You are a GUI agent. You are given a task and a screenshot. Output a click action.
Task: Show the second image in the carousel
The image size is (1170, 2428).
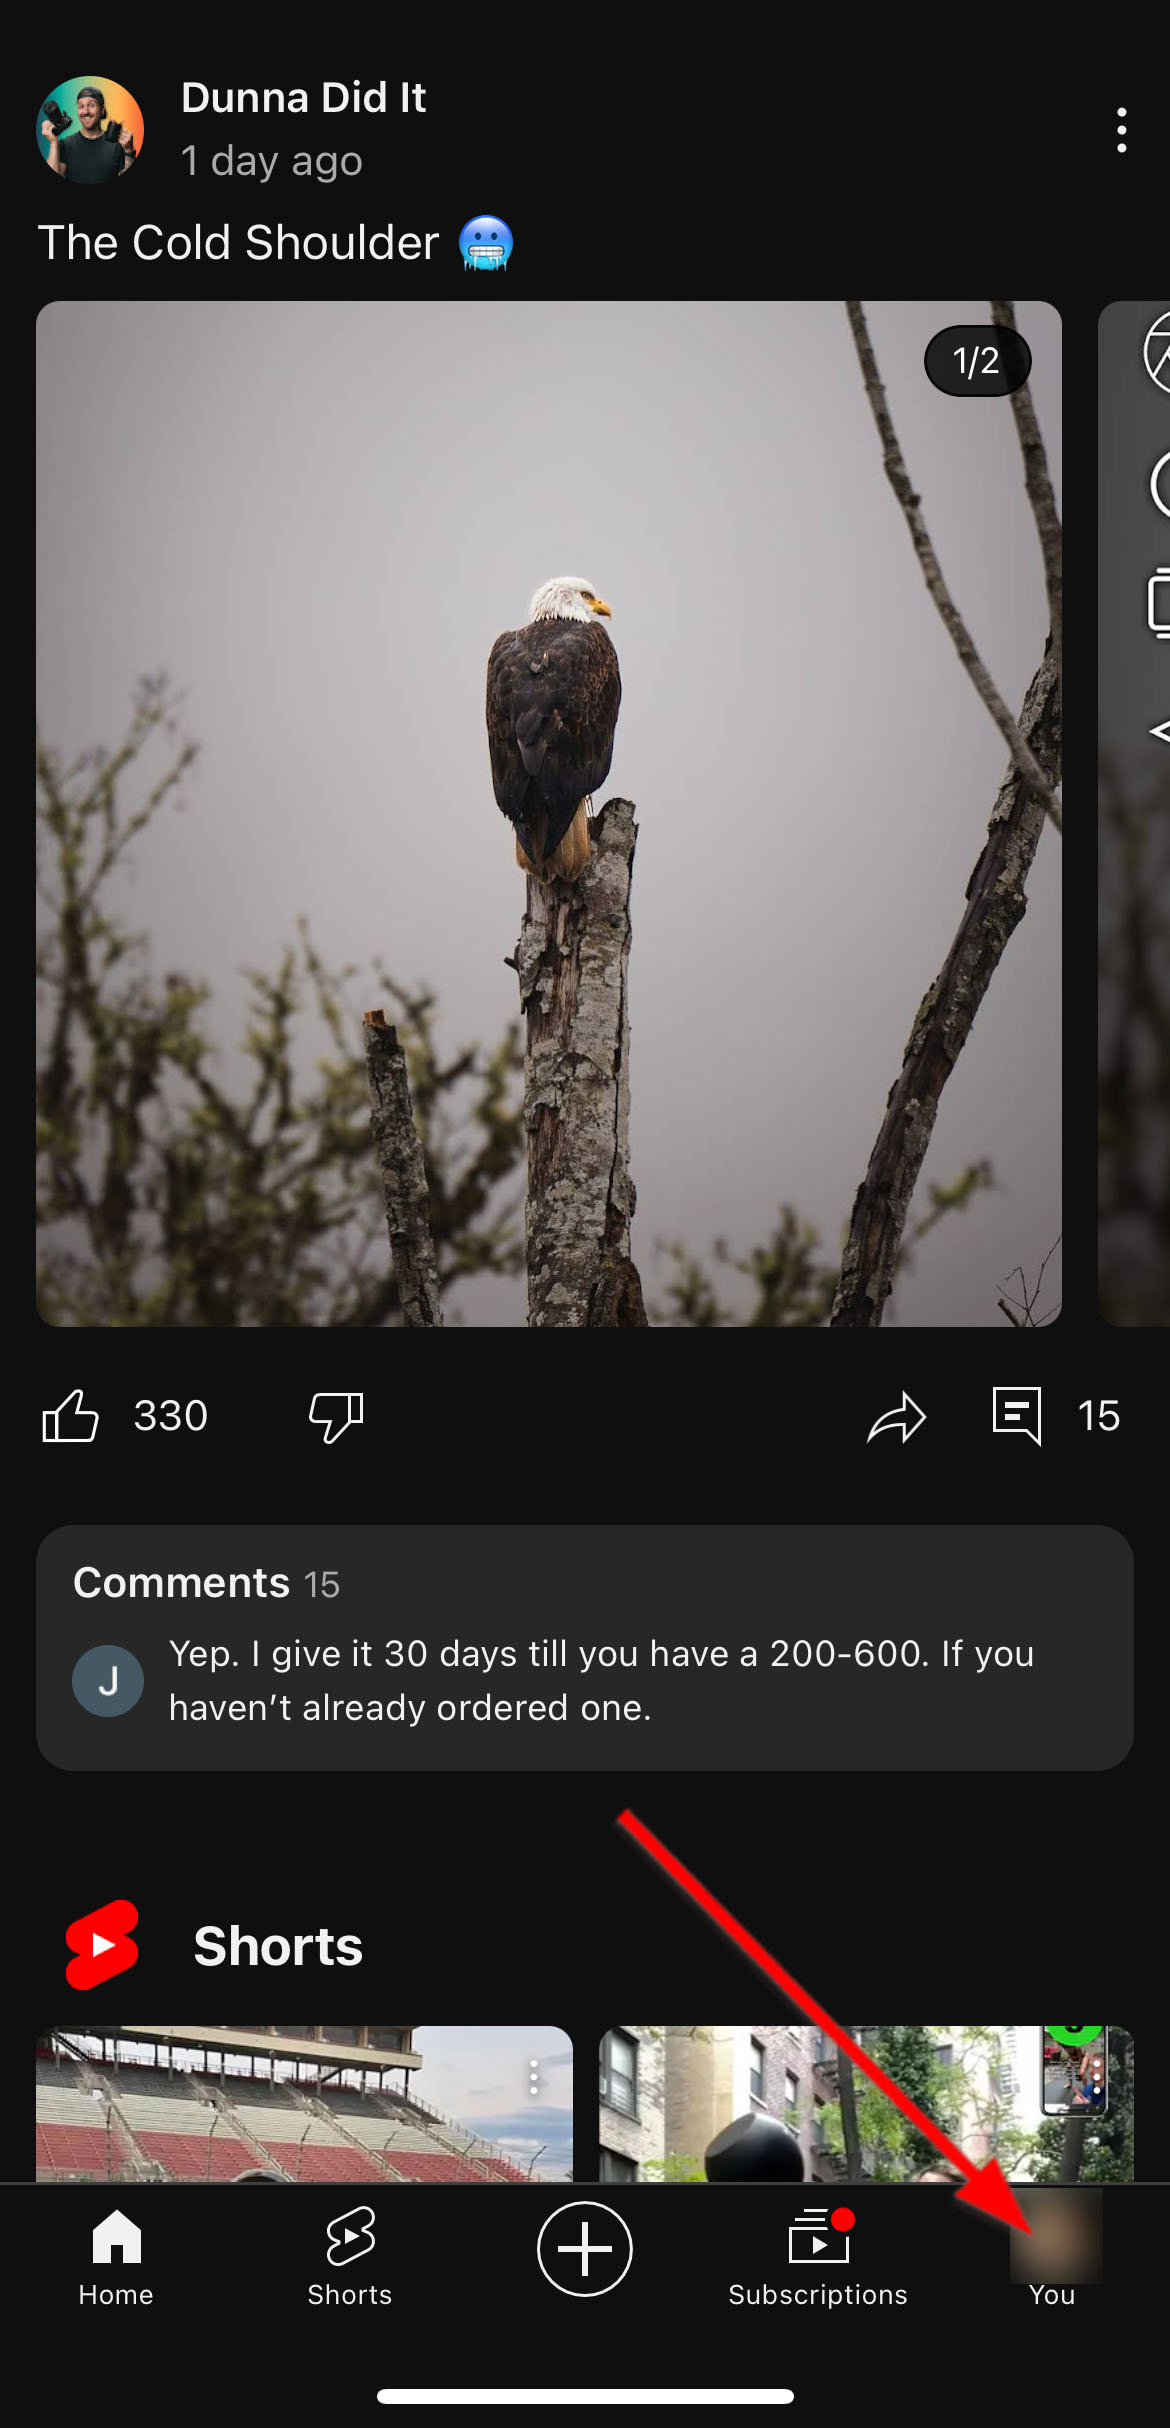(x=1136, y=813)
